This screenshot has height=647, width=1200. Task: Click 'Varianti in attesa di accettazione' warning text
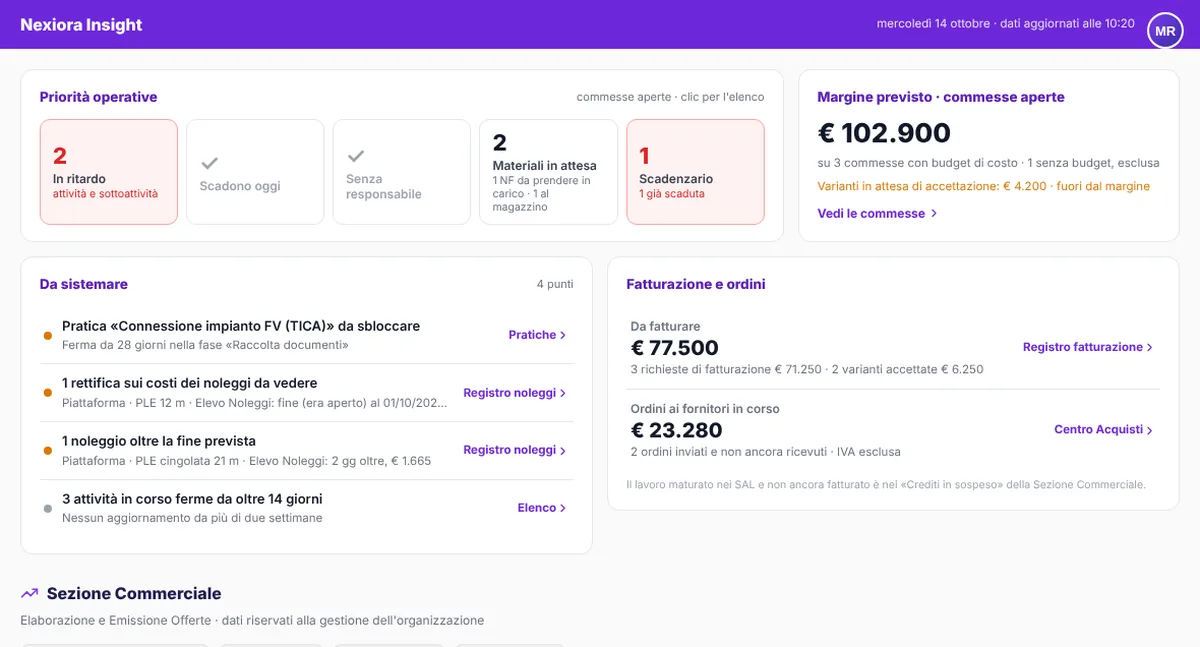(983, 186)
